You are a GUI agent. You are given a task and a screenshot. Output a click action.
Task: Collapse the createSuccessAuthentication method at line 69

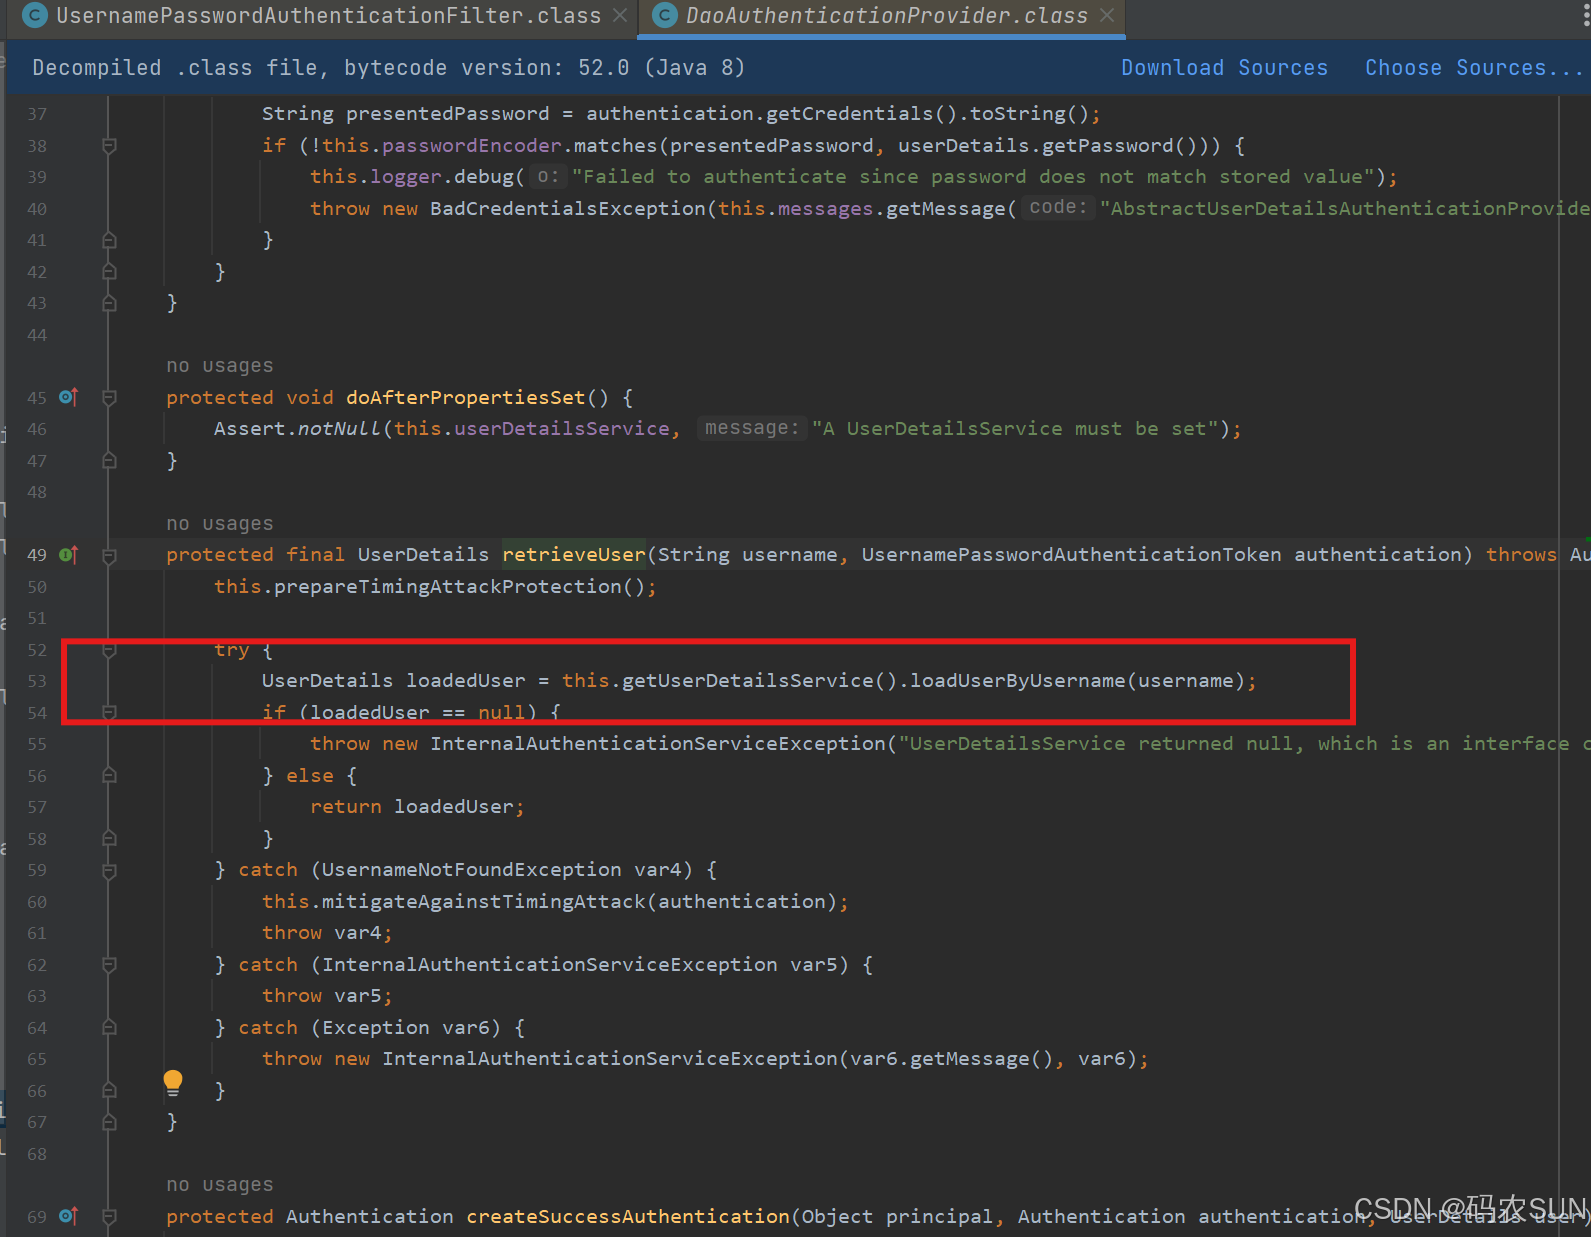click(109, 1217)
